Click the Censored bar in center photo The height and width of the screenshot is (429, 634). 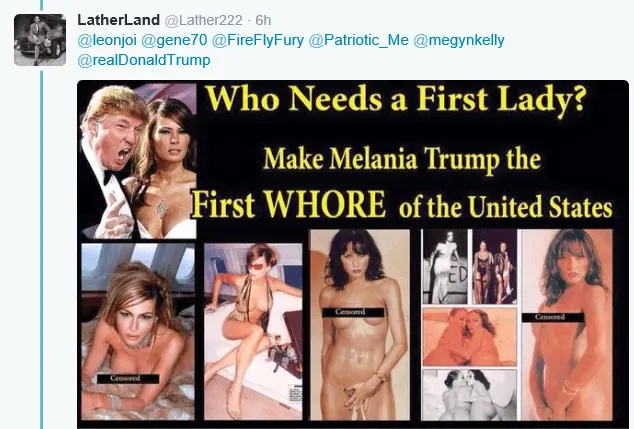pyautogui.click(x=351, y=312)
